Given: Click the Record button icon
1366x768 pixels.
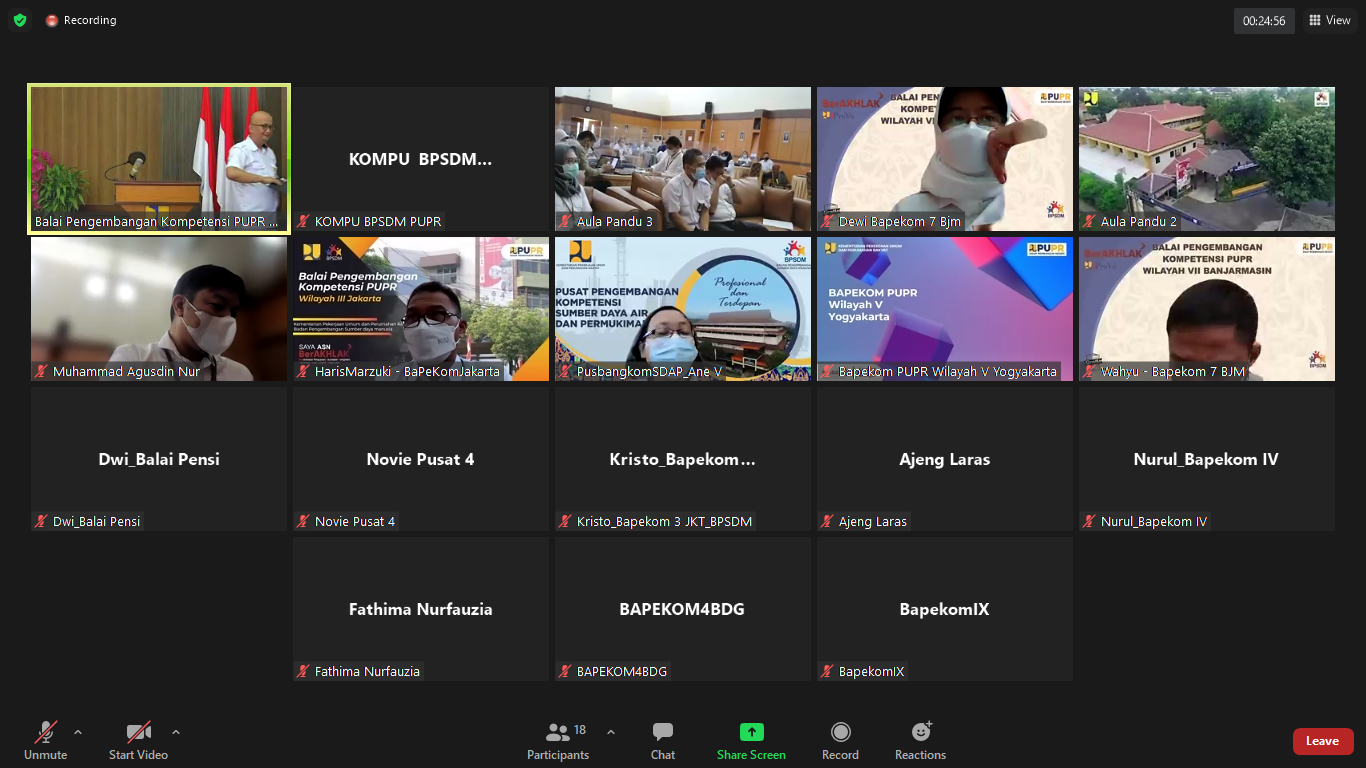Looking at the screenshot, I should point(841,732).
